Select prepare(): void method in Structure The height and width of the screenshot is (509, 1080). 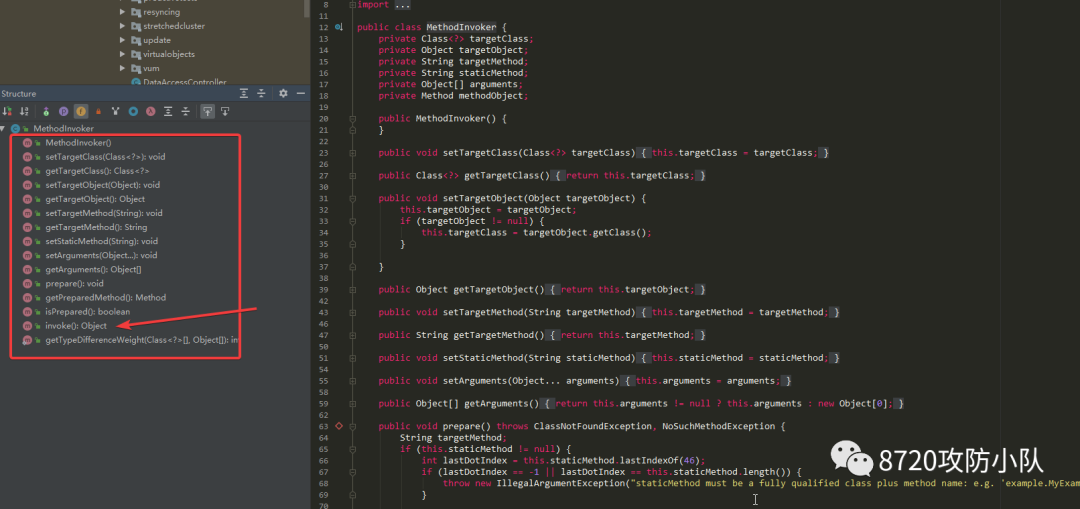(x=74, y=283)
